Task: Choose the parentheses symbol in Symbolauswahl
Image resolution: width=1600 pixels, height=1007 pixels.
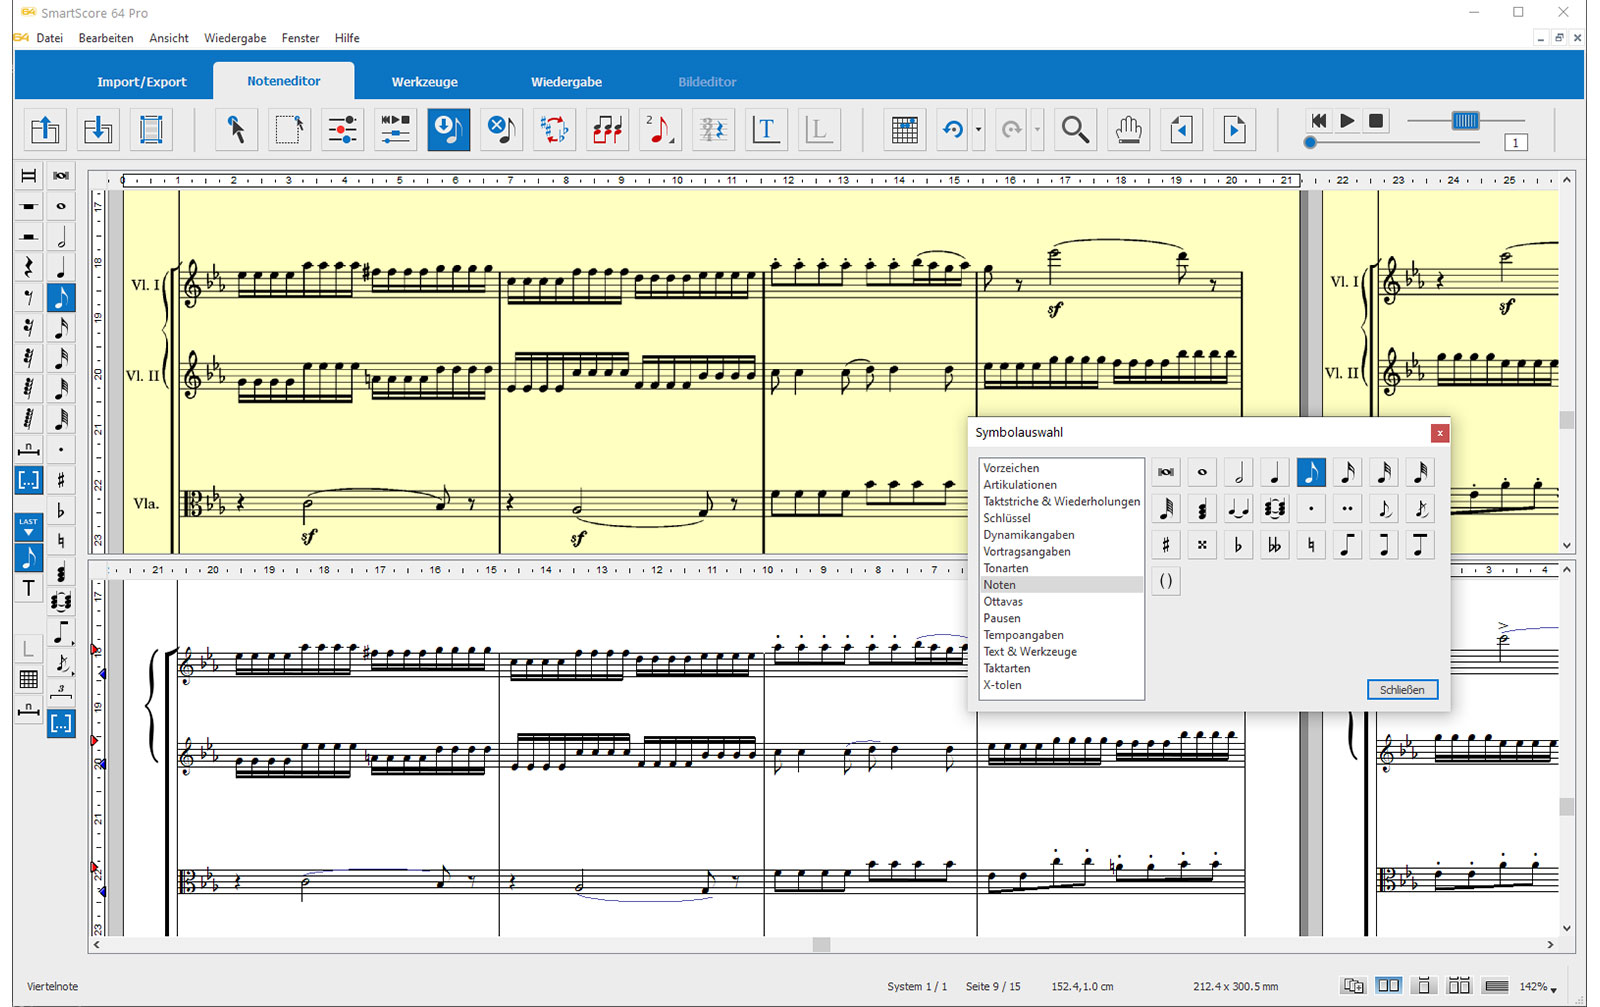Action: click(x=1166, y=581)
